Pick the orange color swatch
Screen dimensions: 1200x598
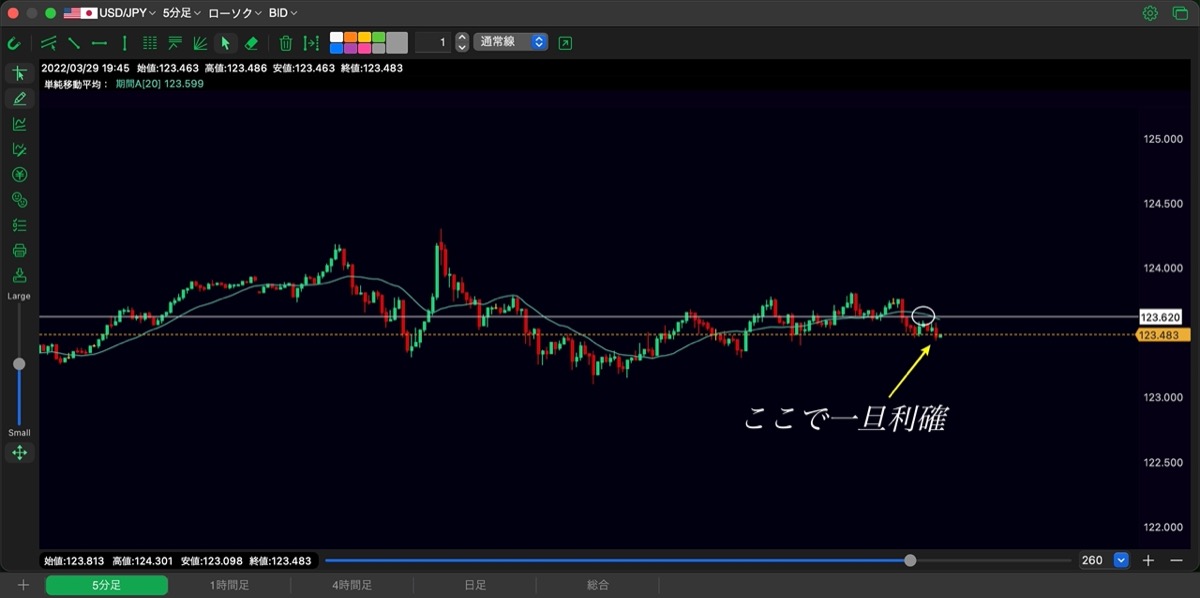[350, 37]
